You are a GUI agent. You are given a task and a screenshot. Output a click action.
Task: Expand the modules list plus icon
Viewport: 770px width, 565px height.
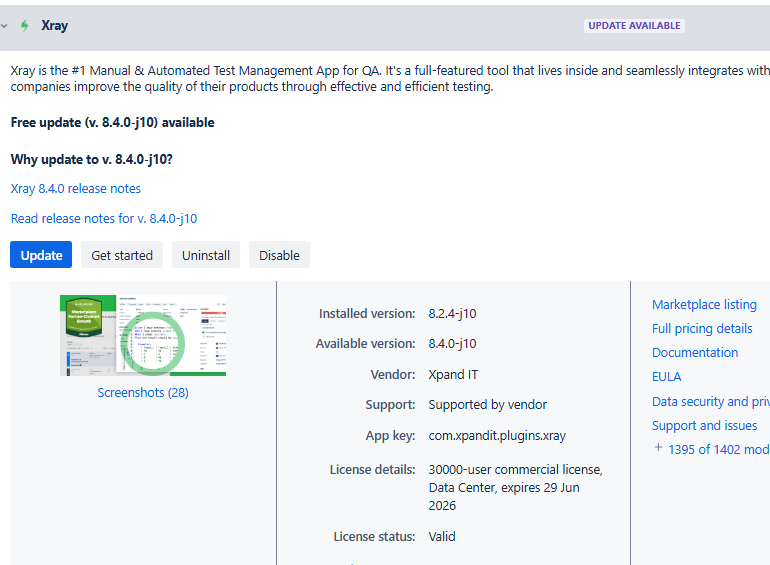(x=658, y=448)
